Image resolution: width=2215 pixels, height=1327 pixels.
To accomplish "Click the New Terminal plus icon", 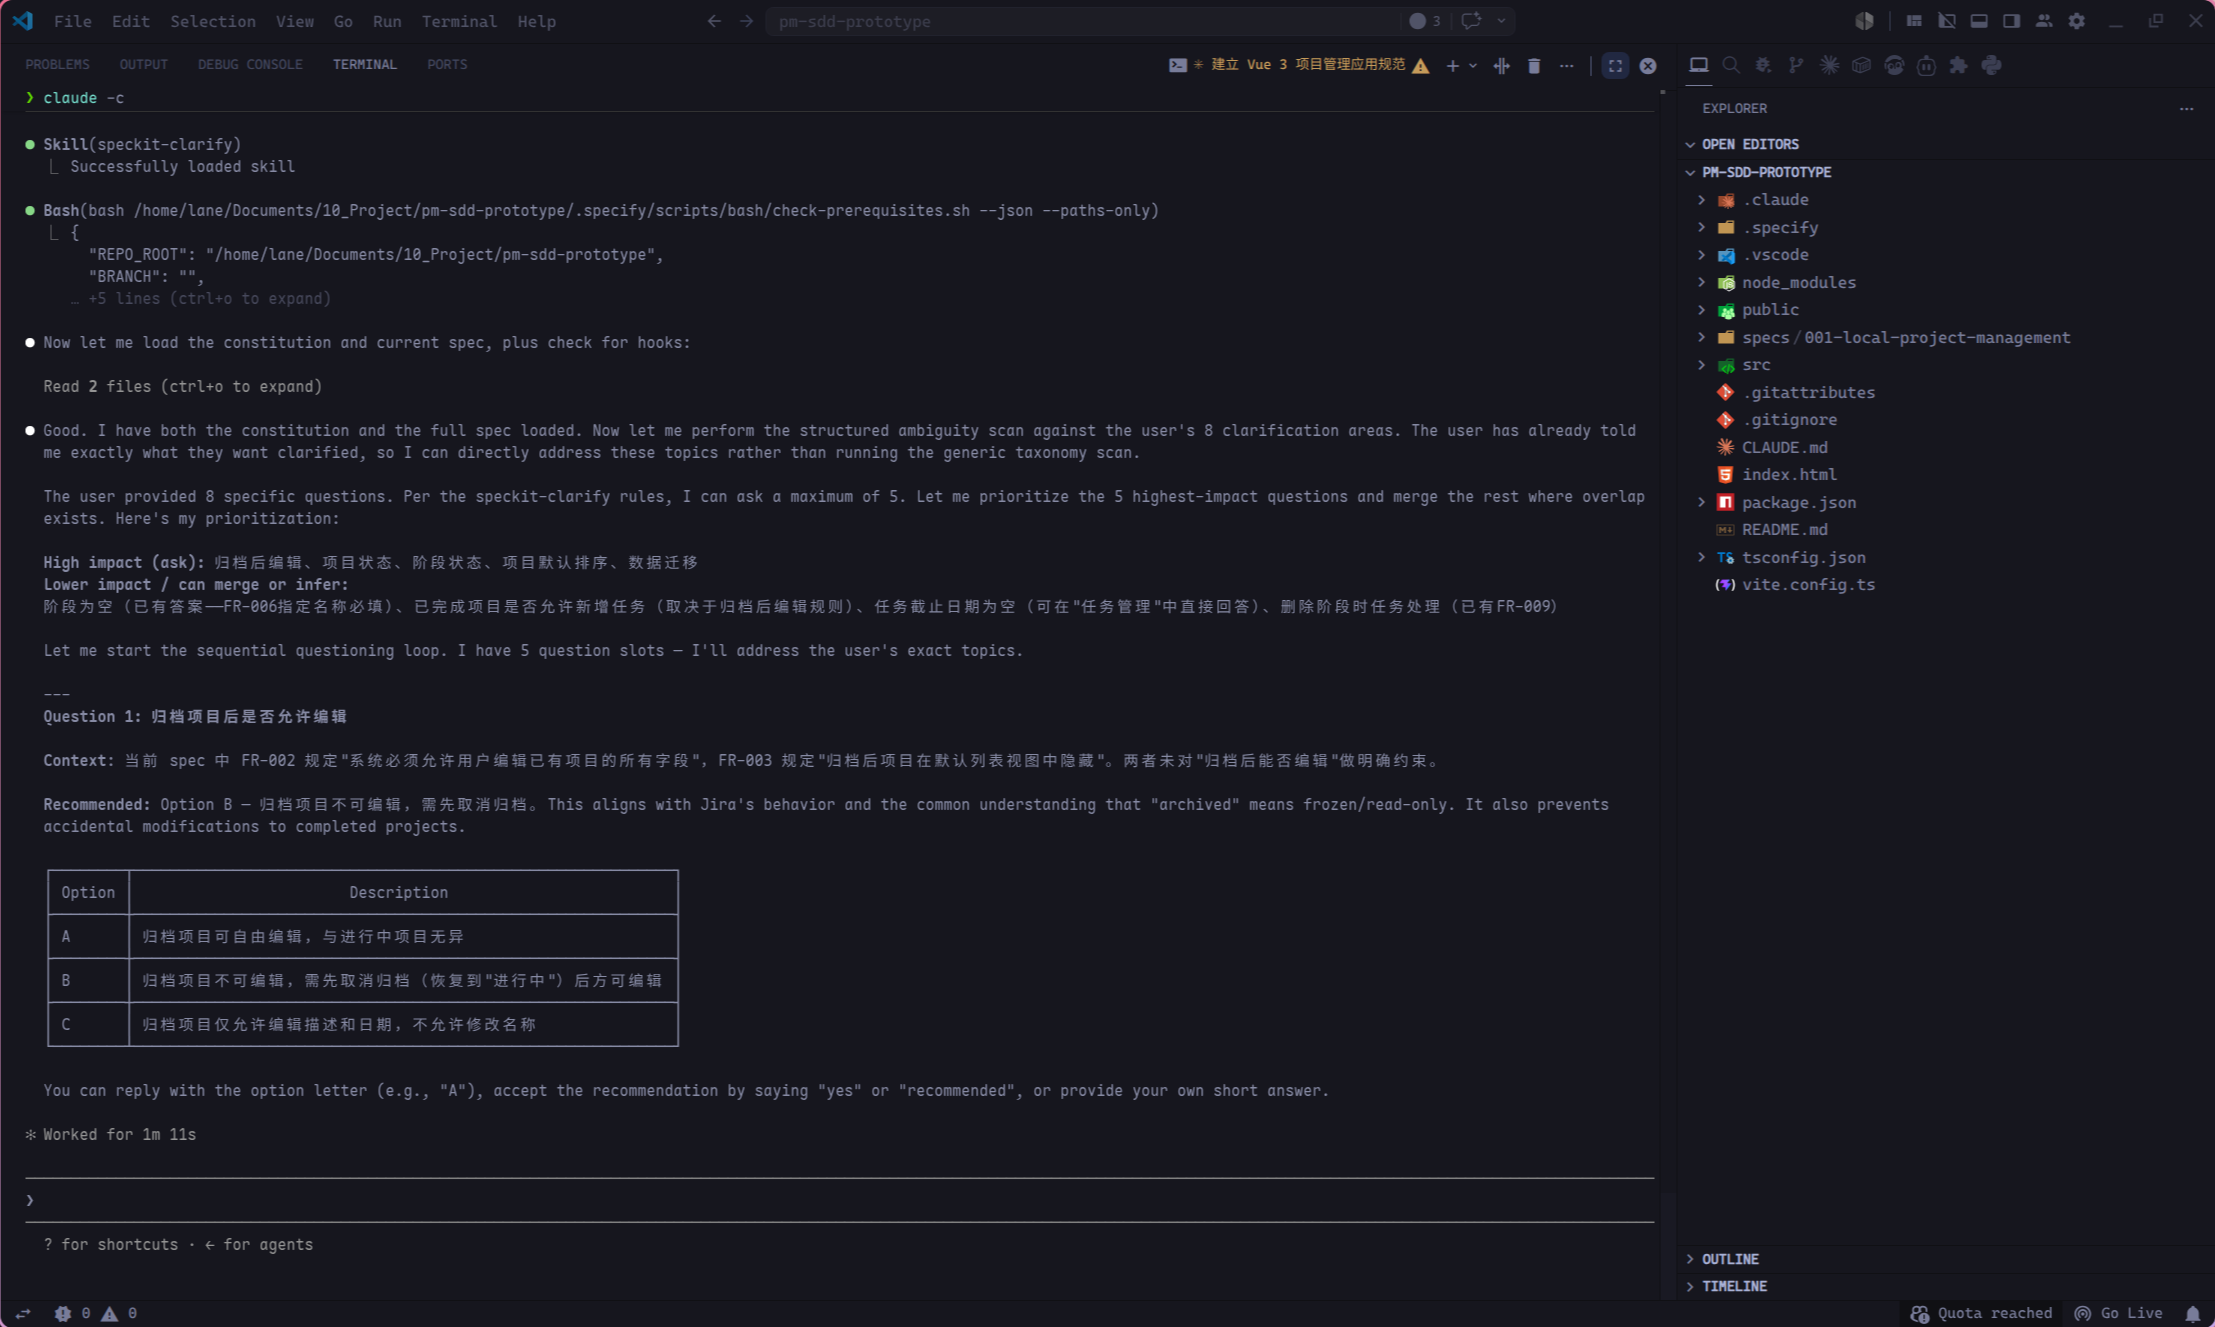I will click(x=1452, y=65).
